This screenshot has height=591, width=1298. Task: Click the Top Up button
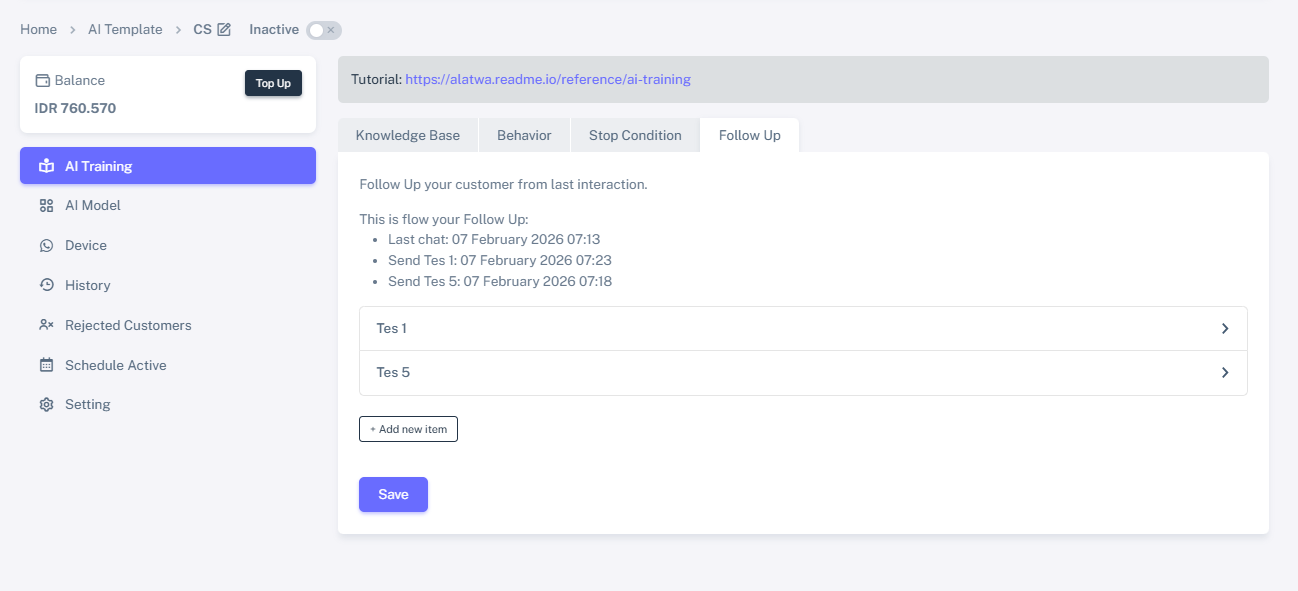click(x=273, y=83)
